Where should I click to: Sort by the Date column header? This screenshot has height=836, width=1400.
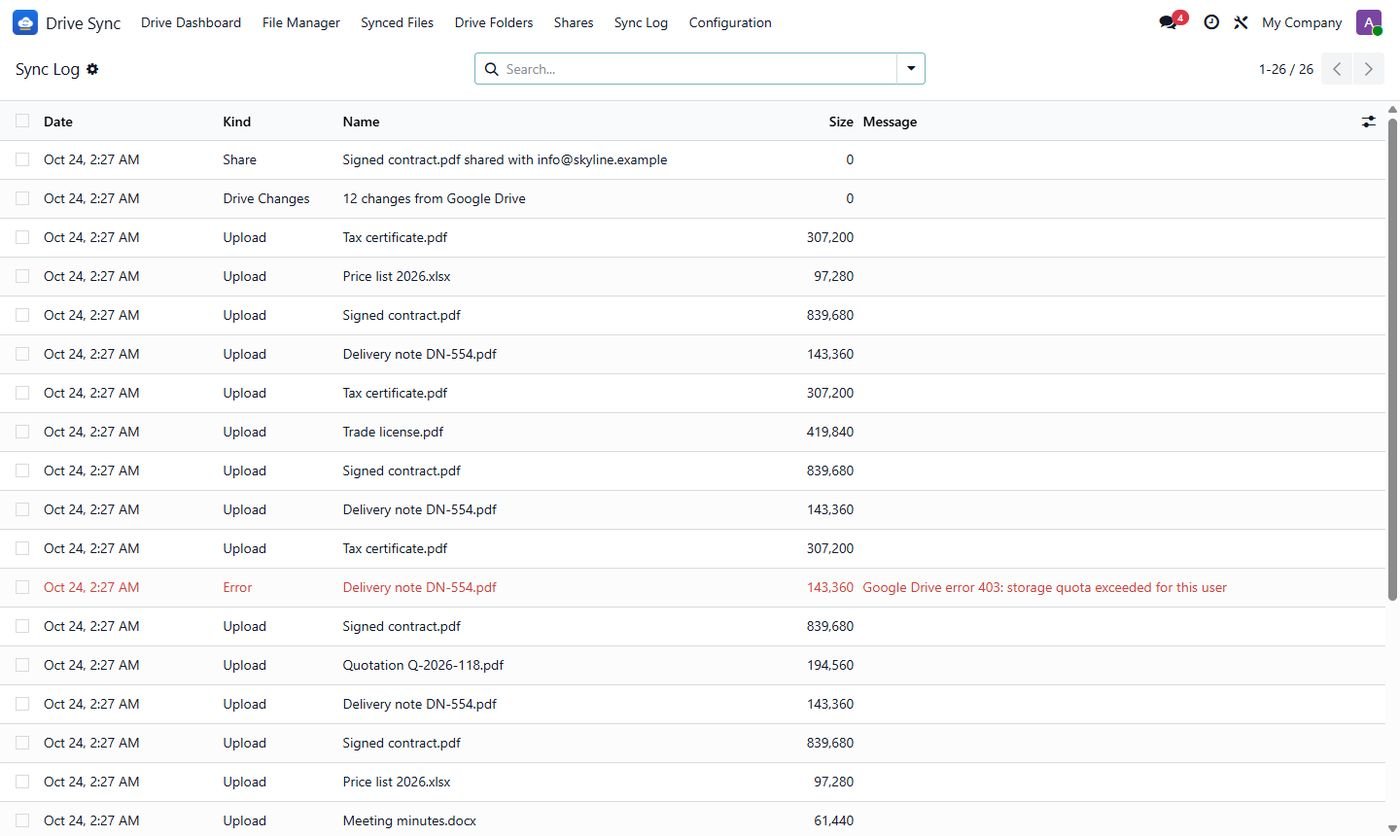pyautogui.click(x=58, y=122)
